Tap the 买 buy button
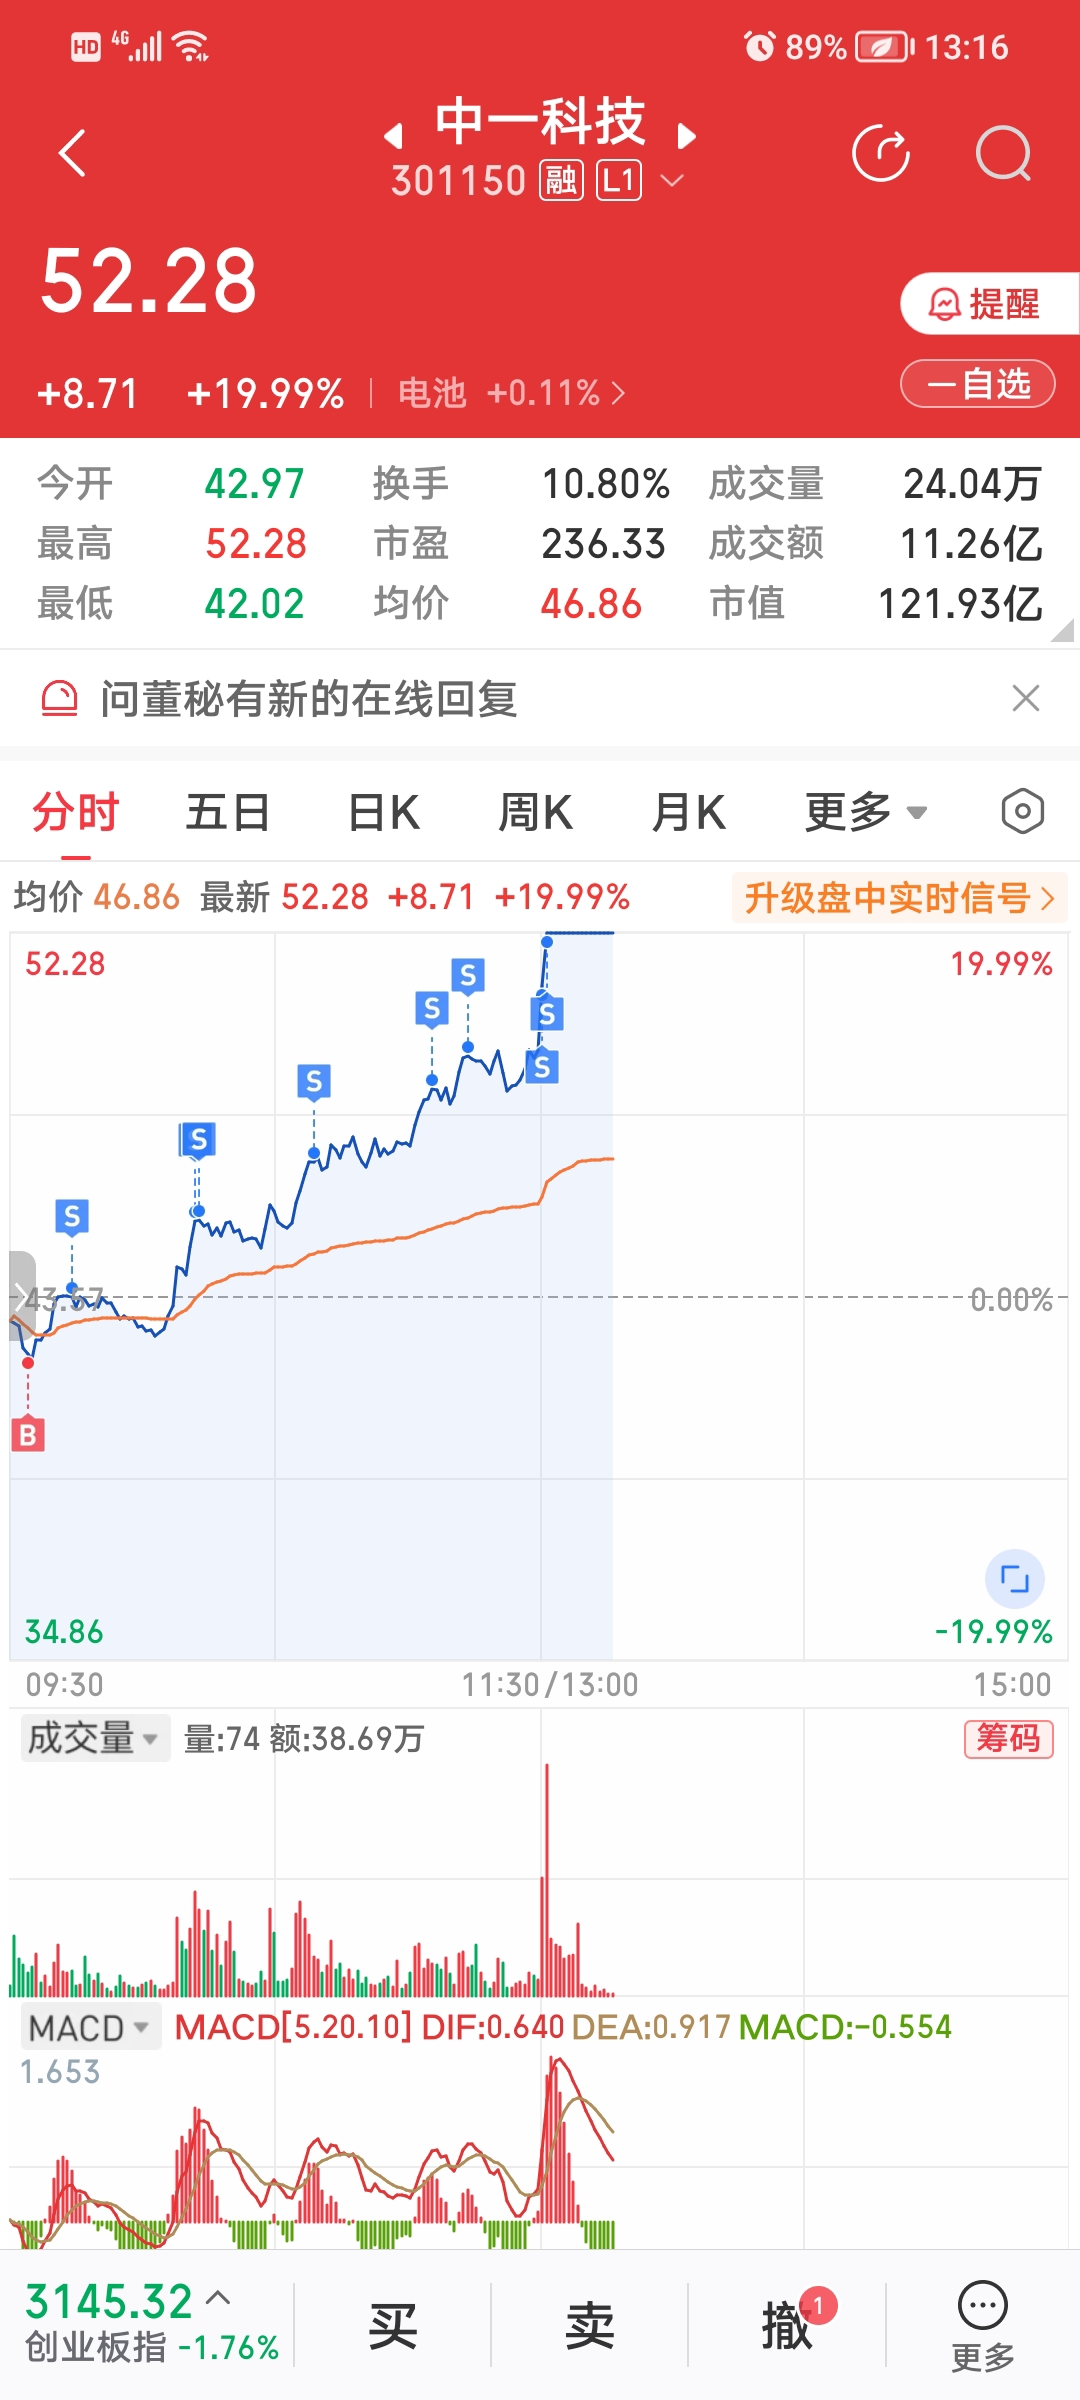Image resolution: width=1080 pixels, height=2400 pixels. (393, 2326)
